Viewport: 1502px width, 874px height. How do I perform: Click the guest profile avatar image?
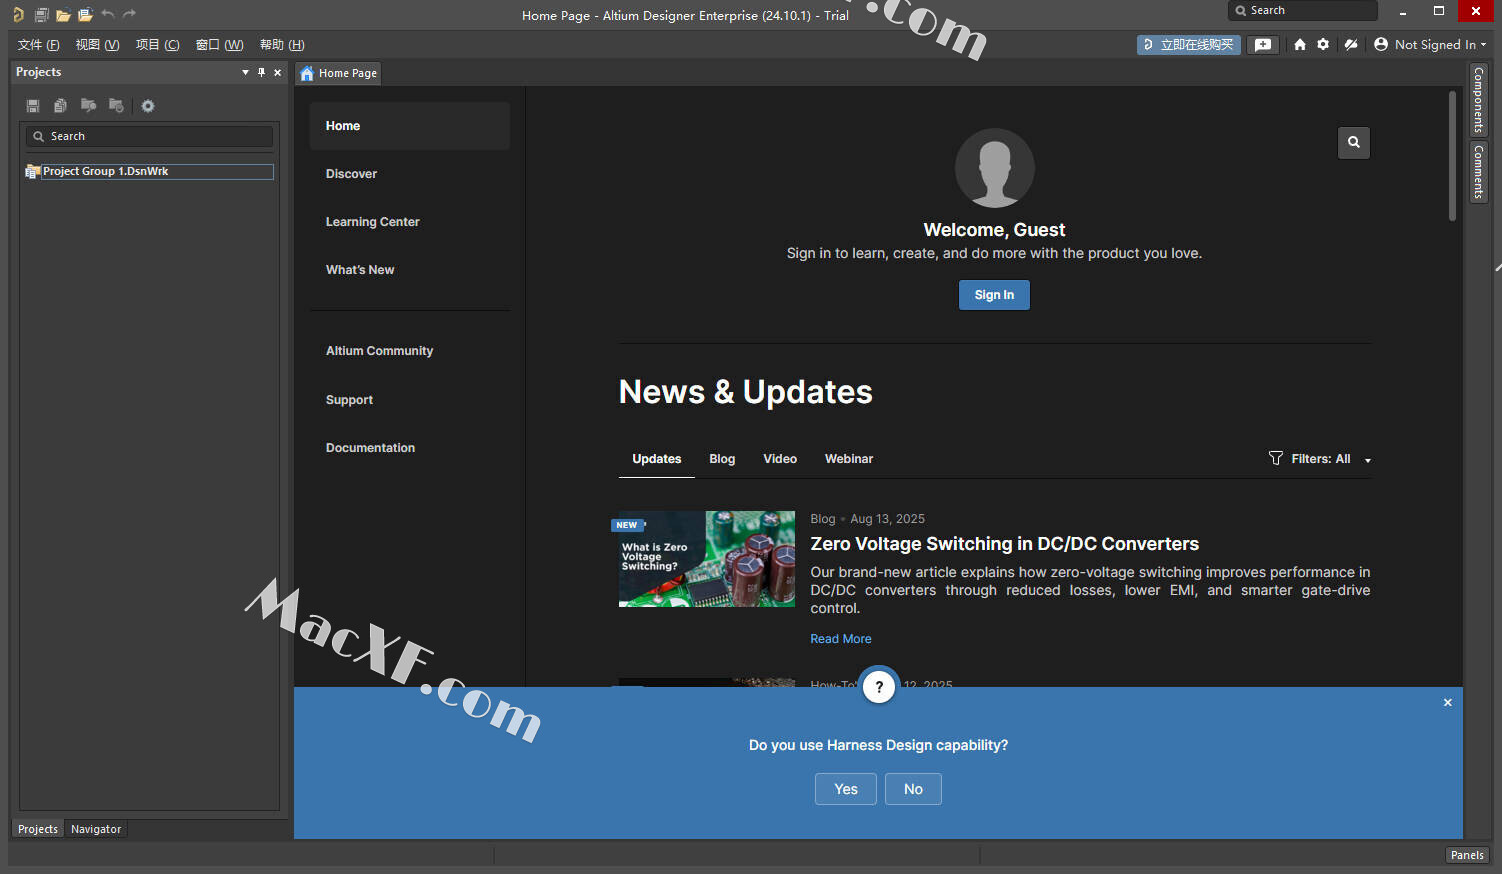click(994, 168)
